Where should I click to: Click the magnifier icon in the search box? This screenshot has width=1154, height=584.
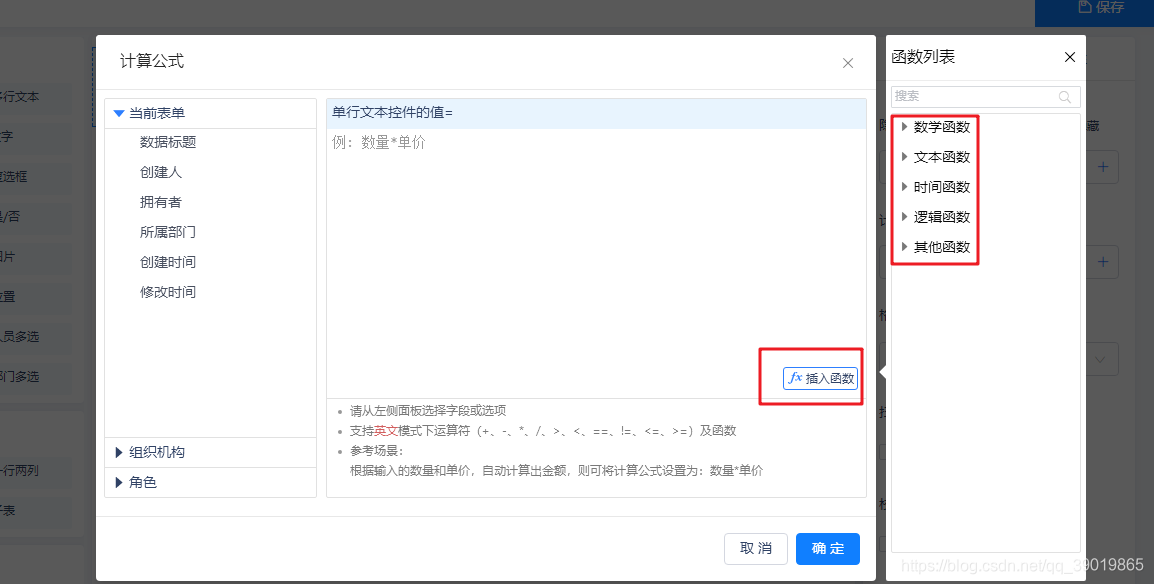(x=1065, y=96)
